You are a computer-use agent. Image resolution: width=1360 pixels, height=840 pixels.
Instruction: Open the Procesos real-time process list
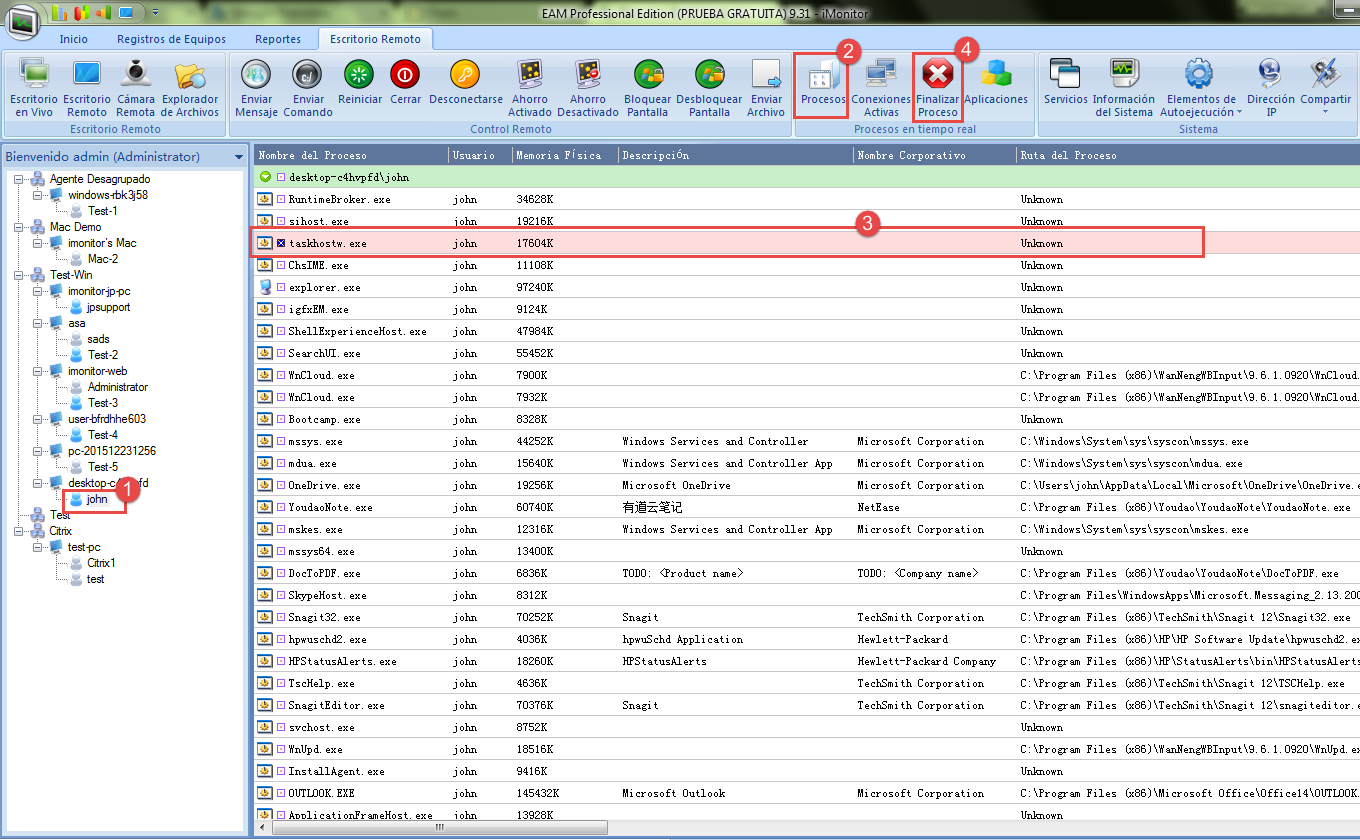pyautogui.click(x=823, y=82)
